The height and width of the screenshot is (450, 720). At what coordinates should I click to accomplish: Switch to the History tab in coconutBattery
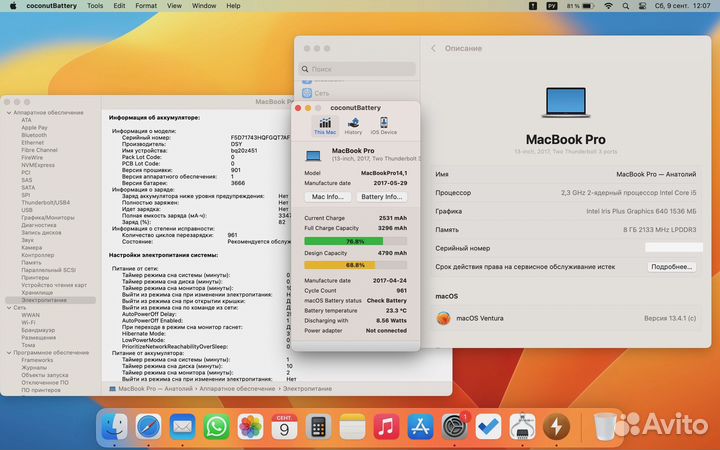pos(353,126)
